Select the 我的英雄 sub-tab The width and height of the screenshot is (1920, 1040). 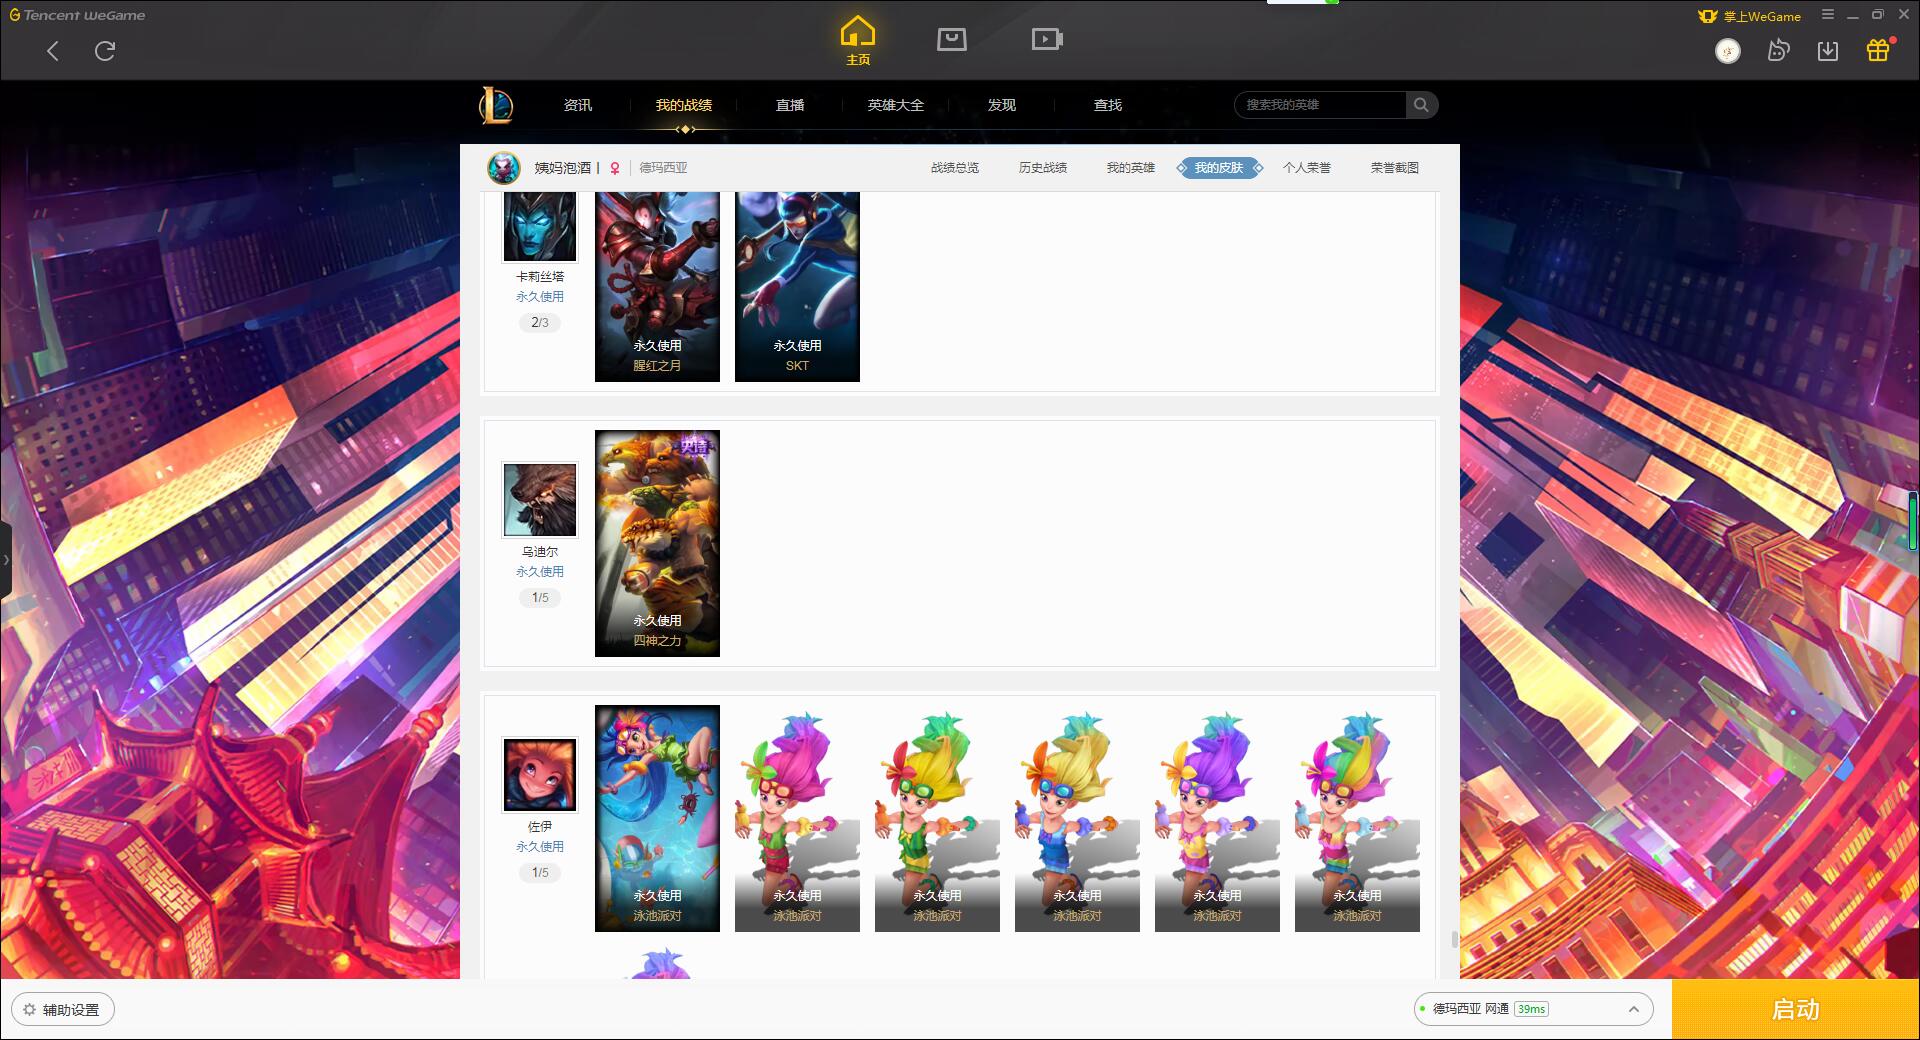pos(1131,168)
